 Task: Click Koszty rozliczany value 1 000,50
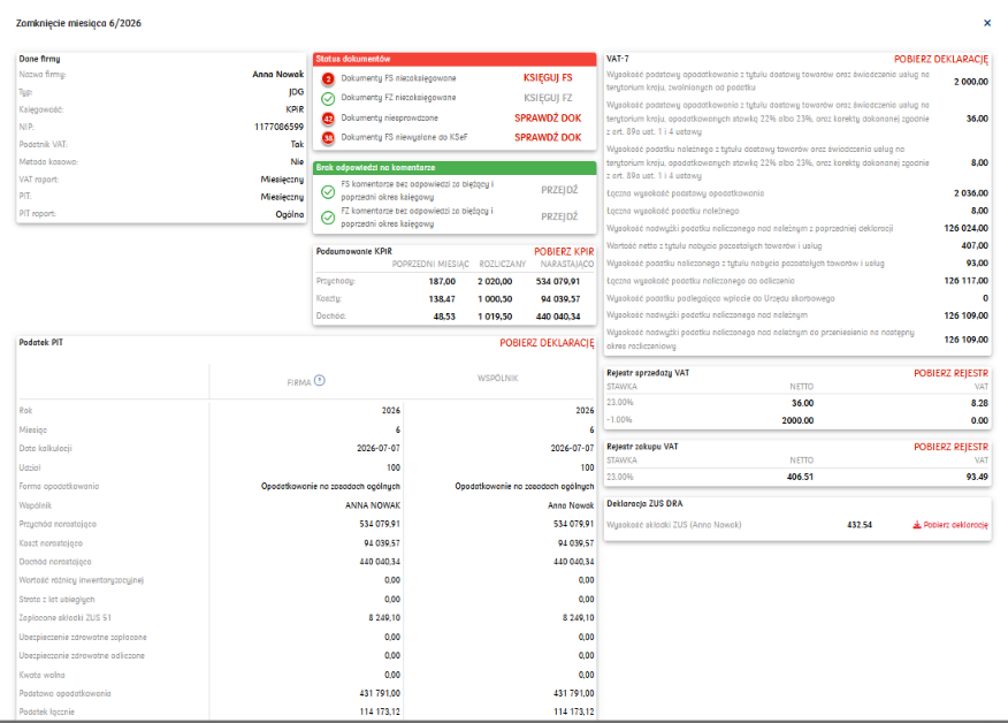(x=495, y=299)
